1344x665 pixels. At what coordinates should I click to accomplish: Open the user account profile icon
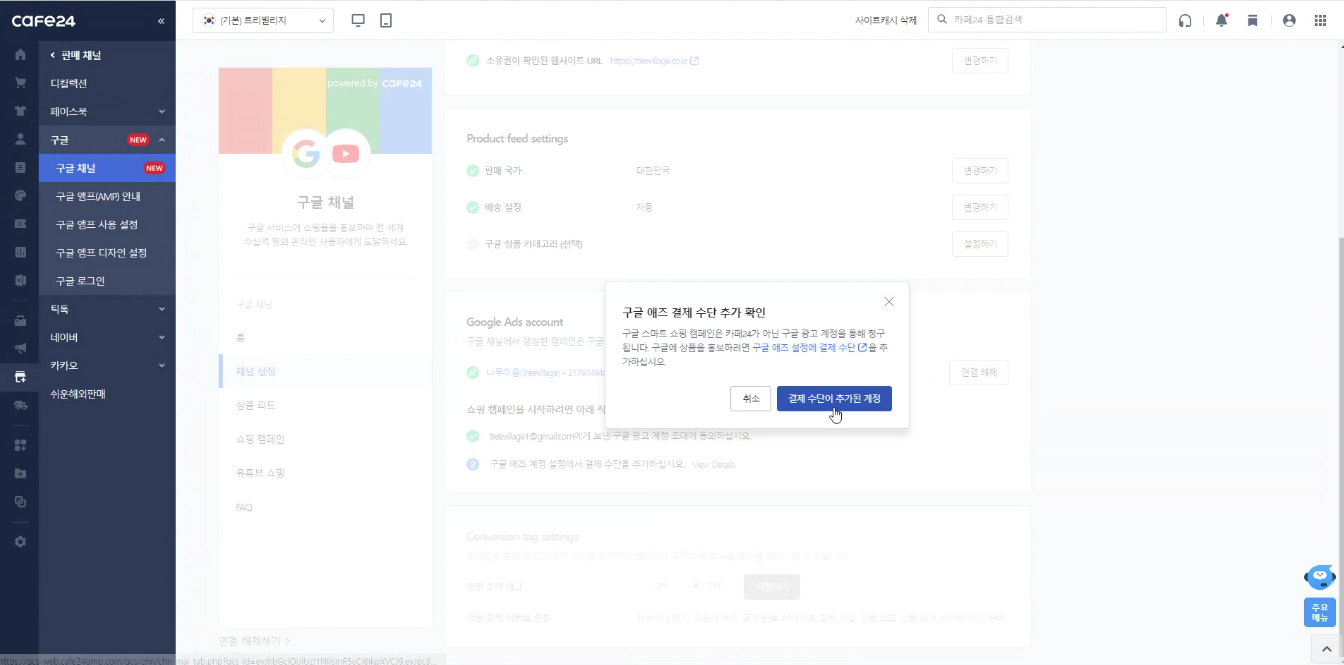pos(1289,20)
